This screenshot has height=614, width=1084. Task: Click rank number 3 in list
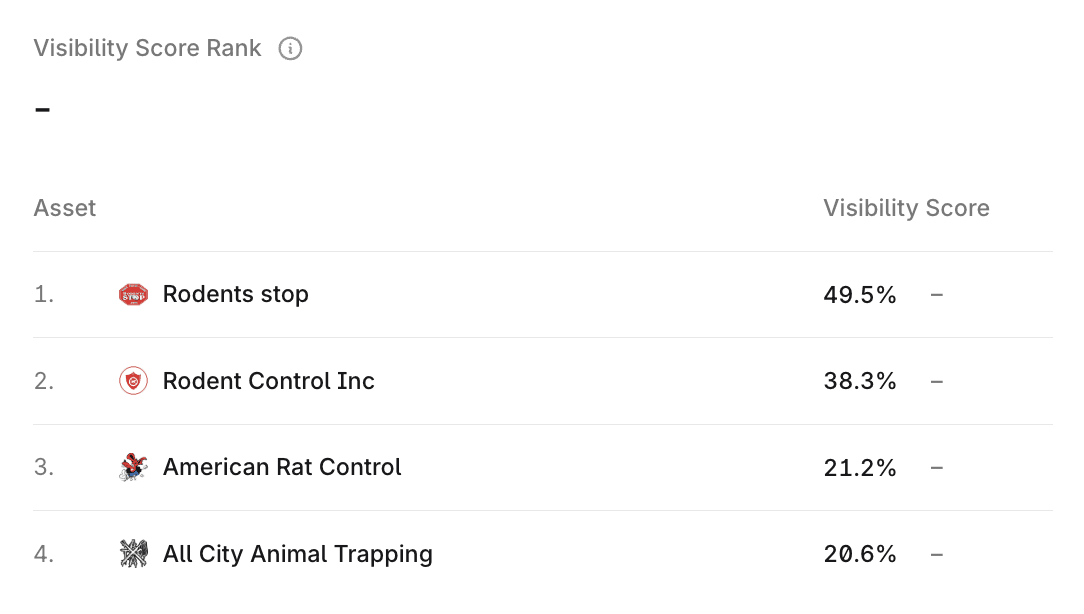[x=44, y=467]
